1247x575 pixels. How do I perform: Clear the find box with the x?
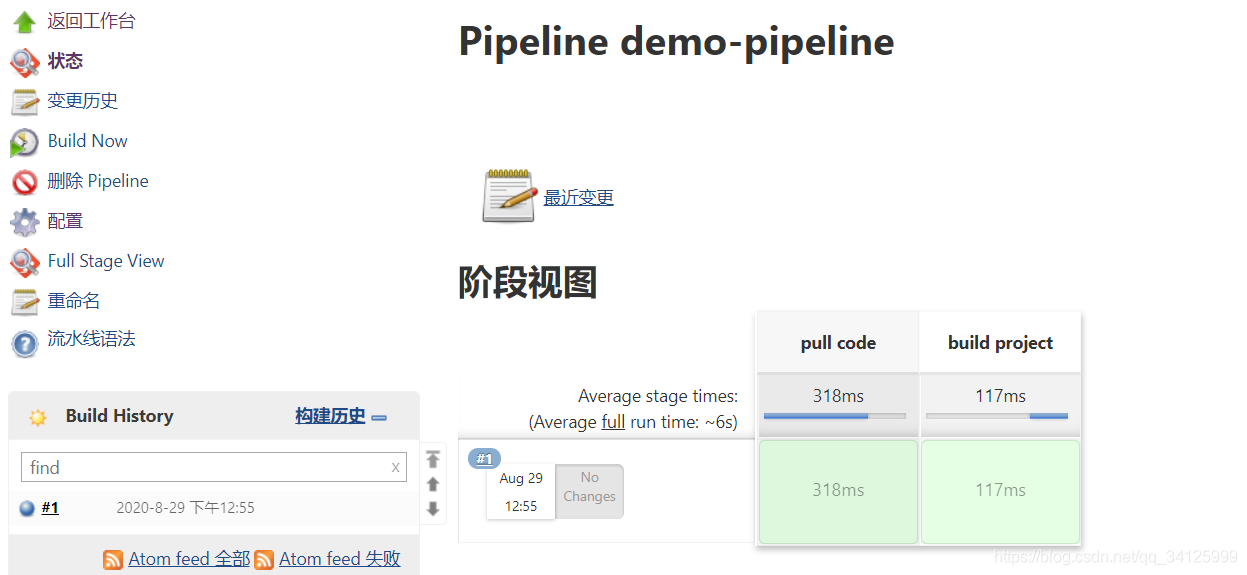click(396, 467)
